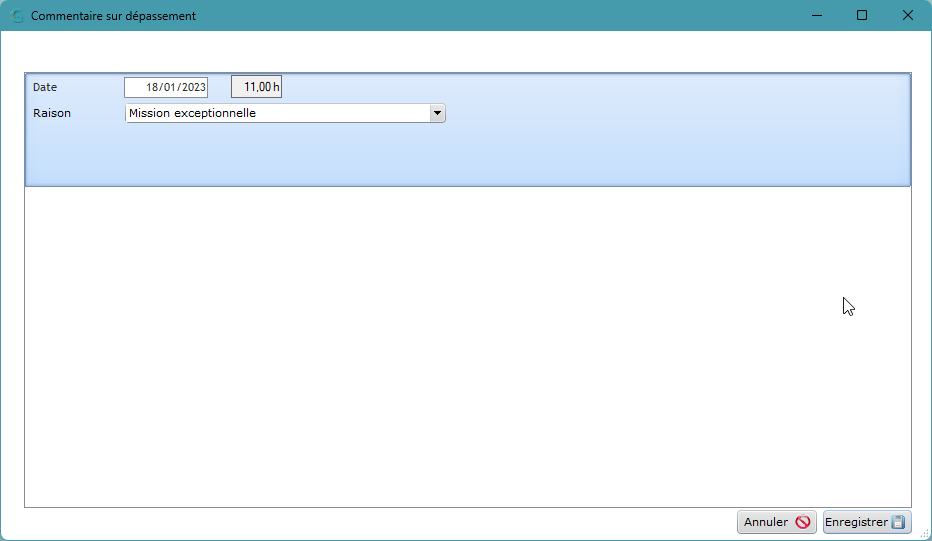Click the Date label

point(45,87)
